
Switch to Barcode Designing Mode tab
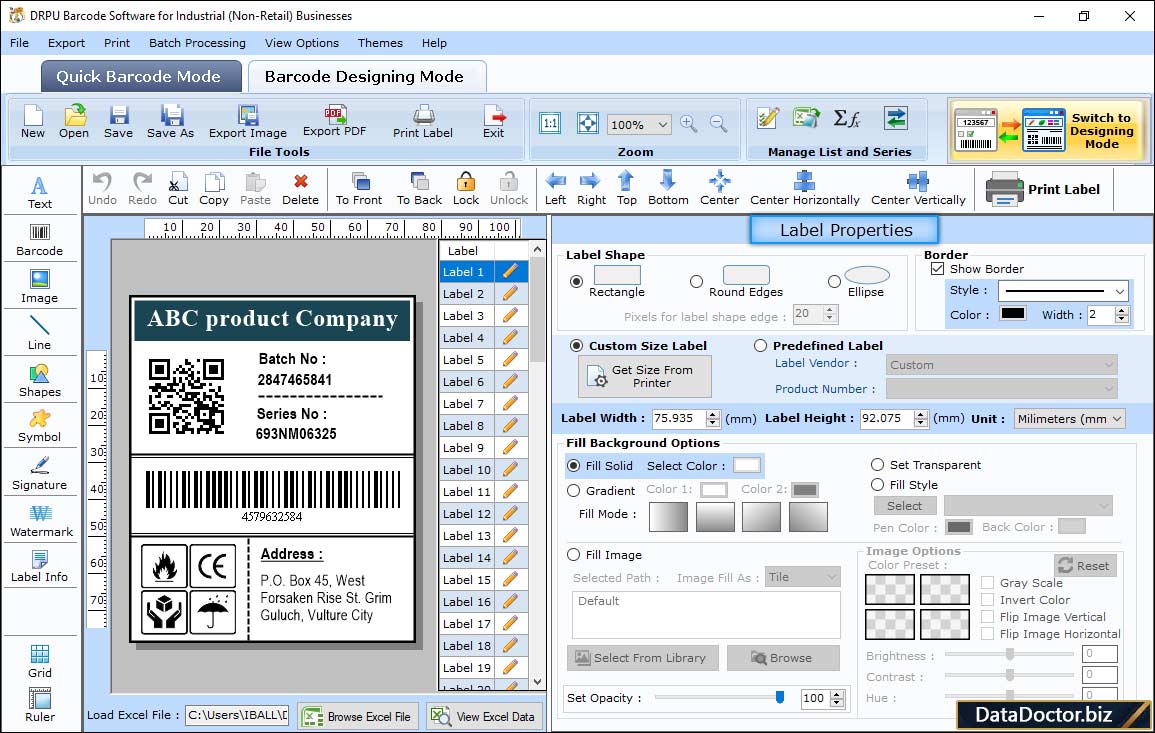coord(366,77)
